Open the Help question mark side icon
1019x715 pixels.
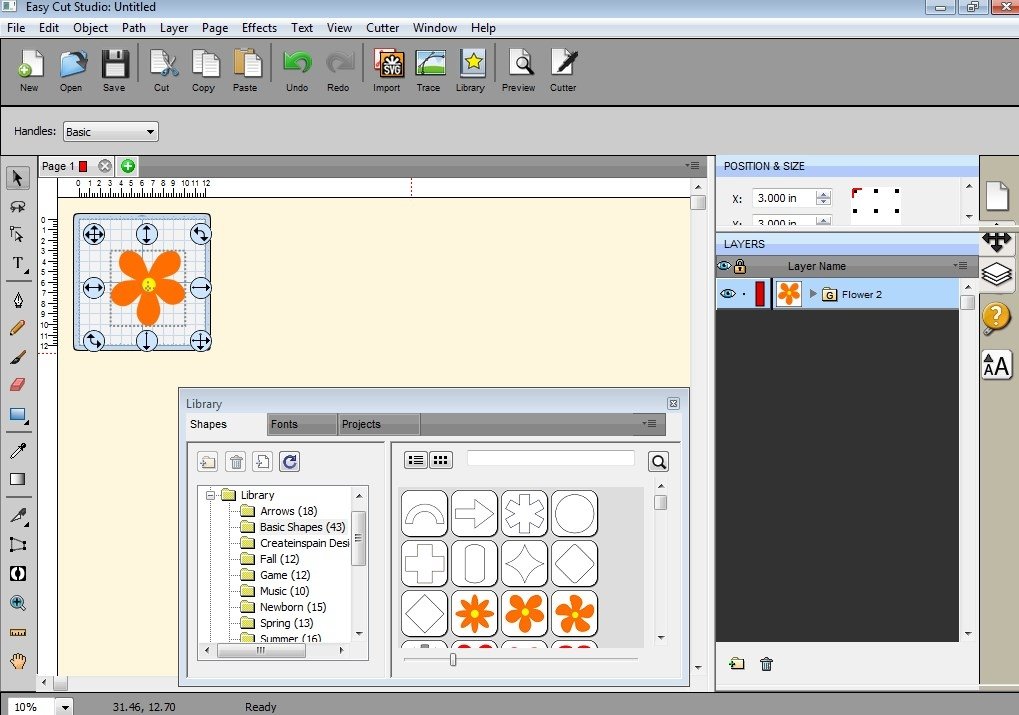[996, 317]
